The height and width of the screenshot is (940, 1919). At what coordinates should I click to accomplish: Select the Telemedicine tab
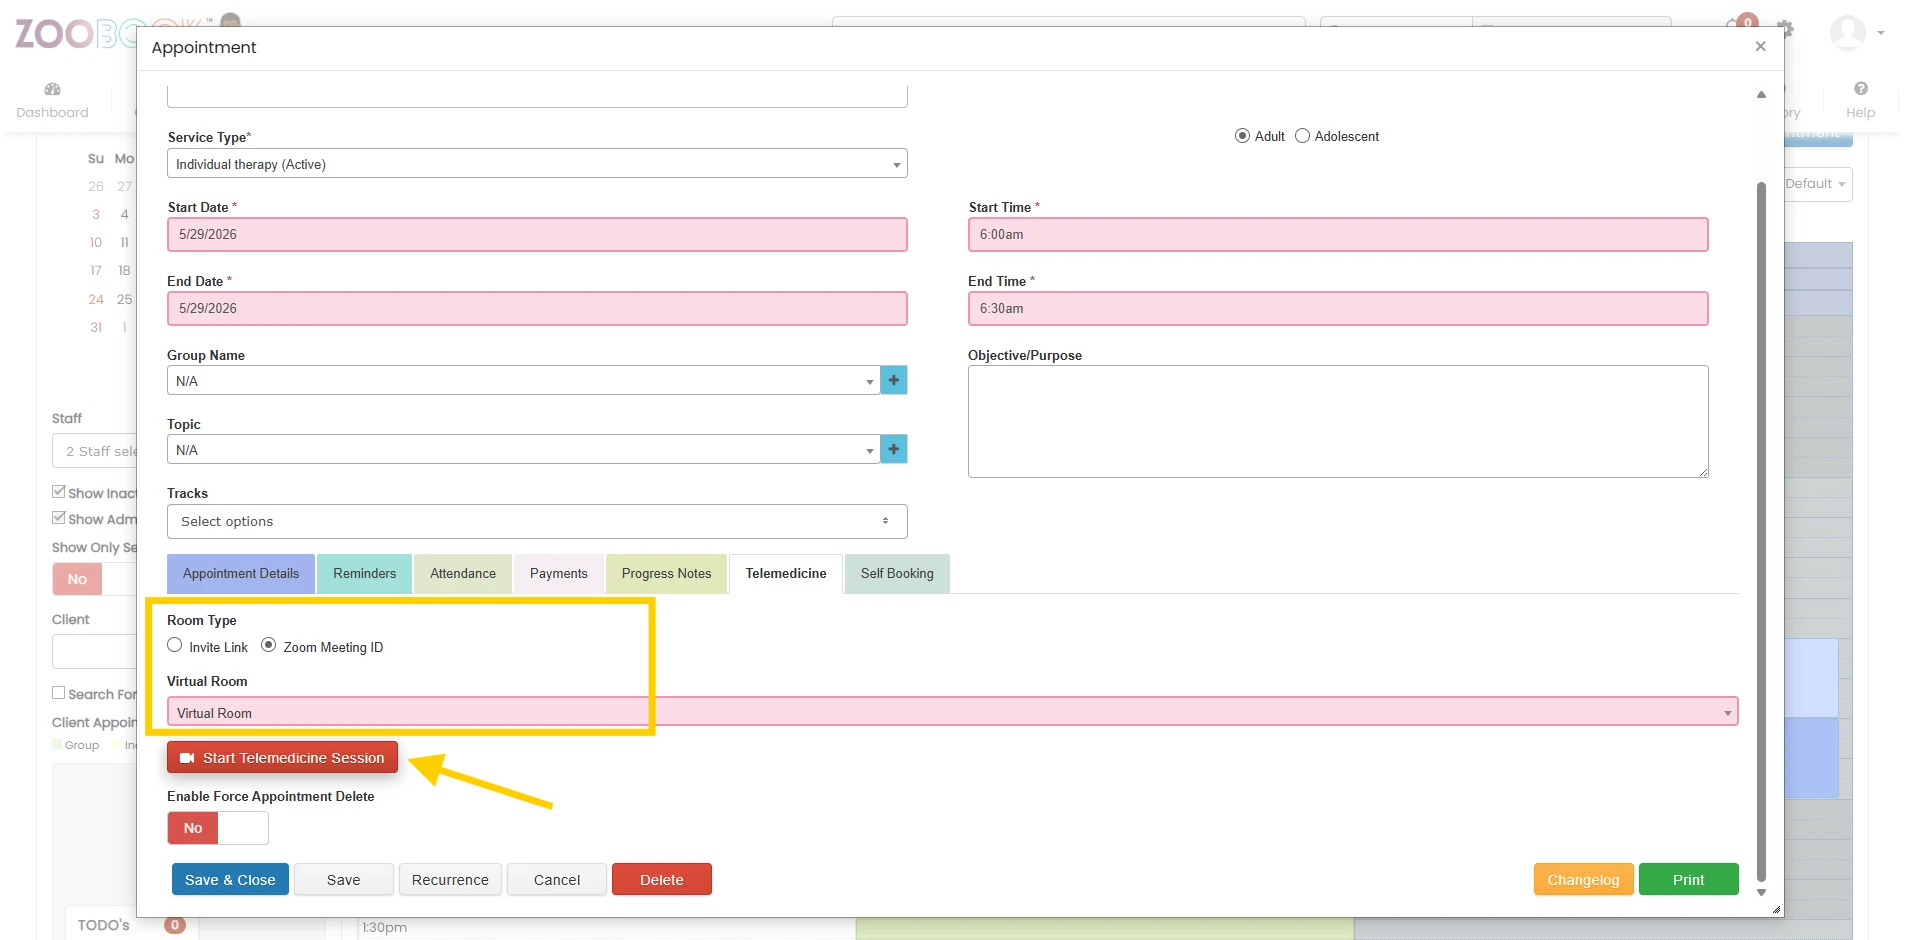[786, 574]
